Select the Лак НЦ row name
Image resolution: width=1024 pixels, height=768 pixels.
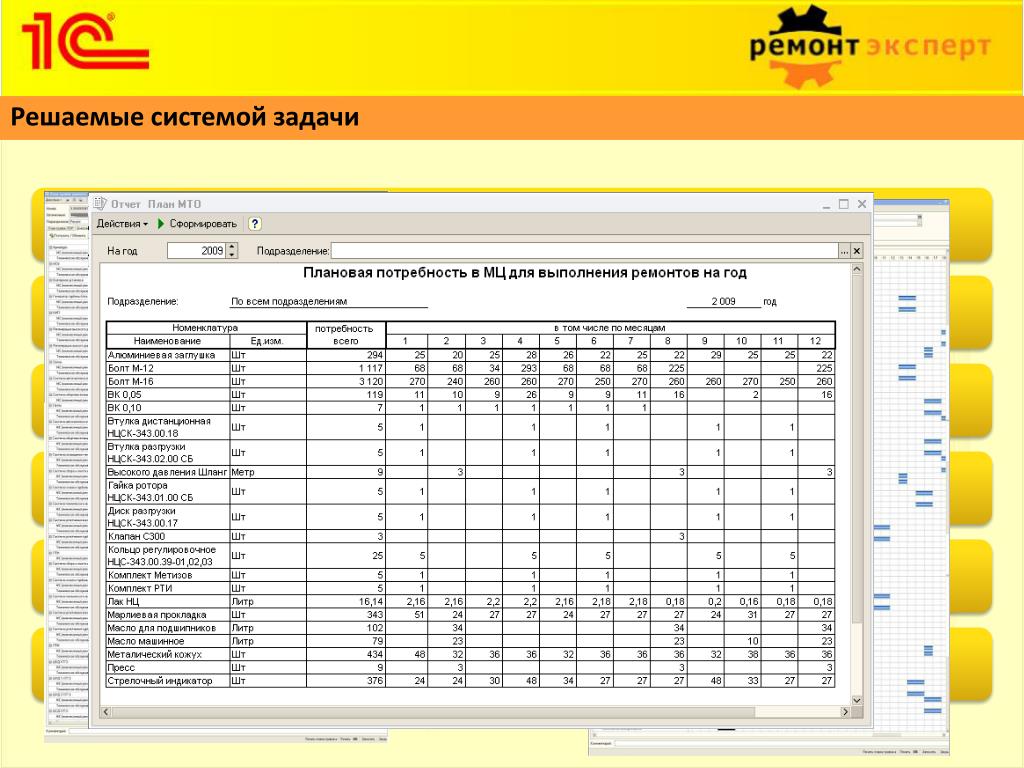click(x=168, y=601)
